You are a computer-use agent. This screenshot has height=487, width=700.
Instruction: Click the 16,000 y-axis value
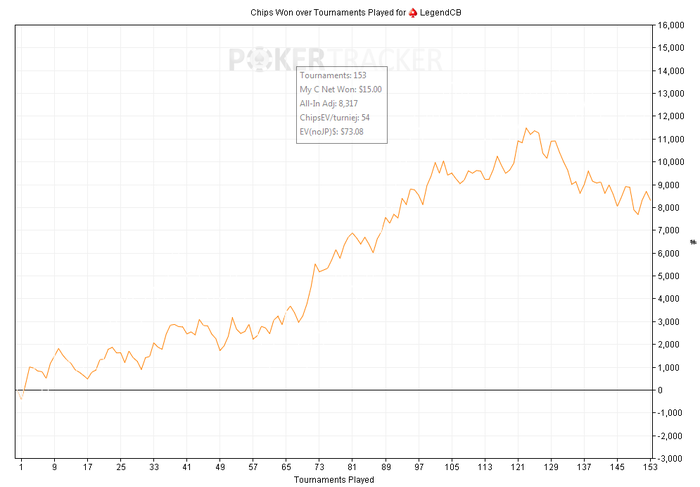(671, 25)
